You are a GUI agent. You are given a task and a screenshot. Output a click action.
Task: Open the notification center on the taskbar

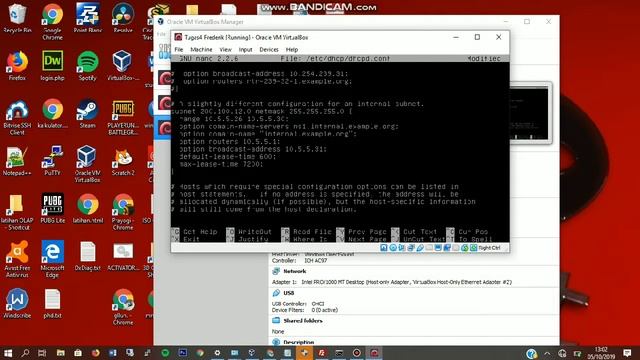pos(627,353)
